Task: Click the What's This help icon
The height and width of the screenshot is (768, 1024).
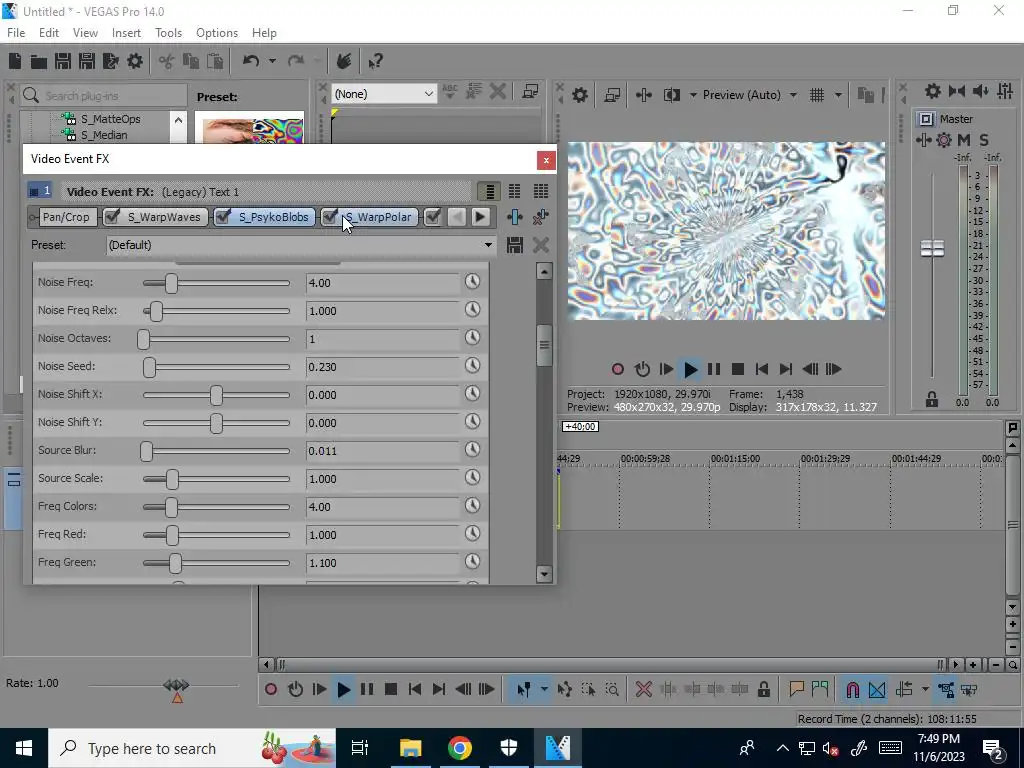Action: coord(375,61)
